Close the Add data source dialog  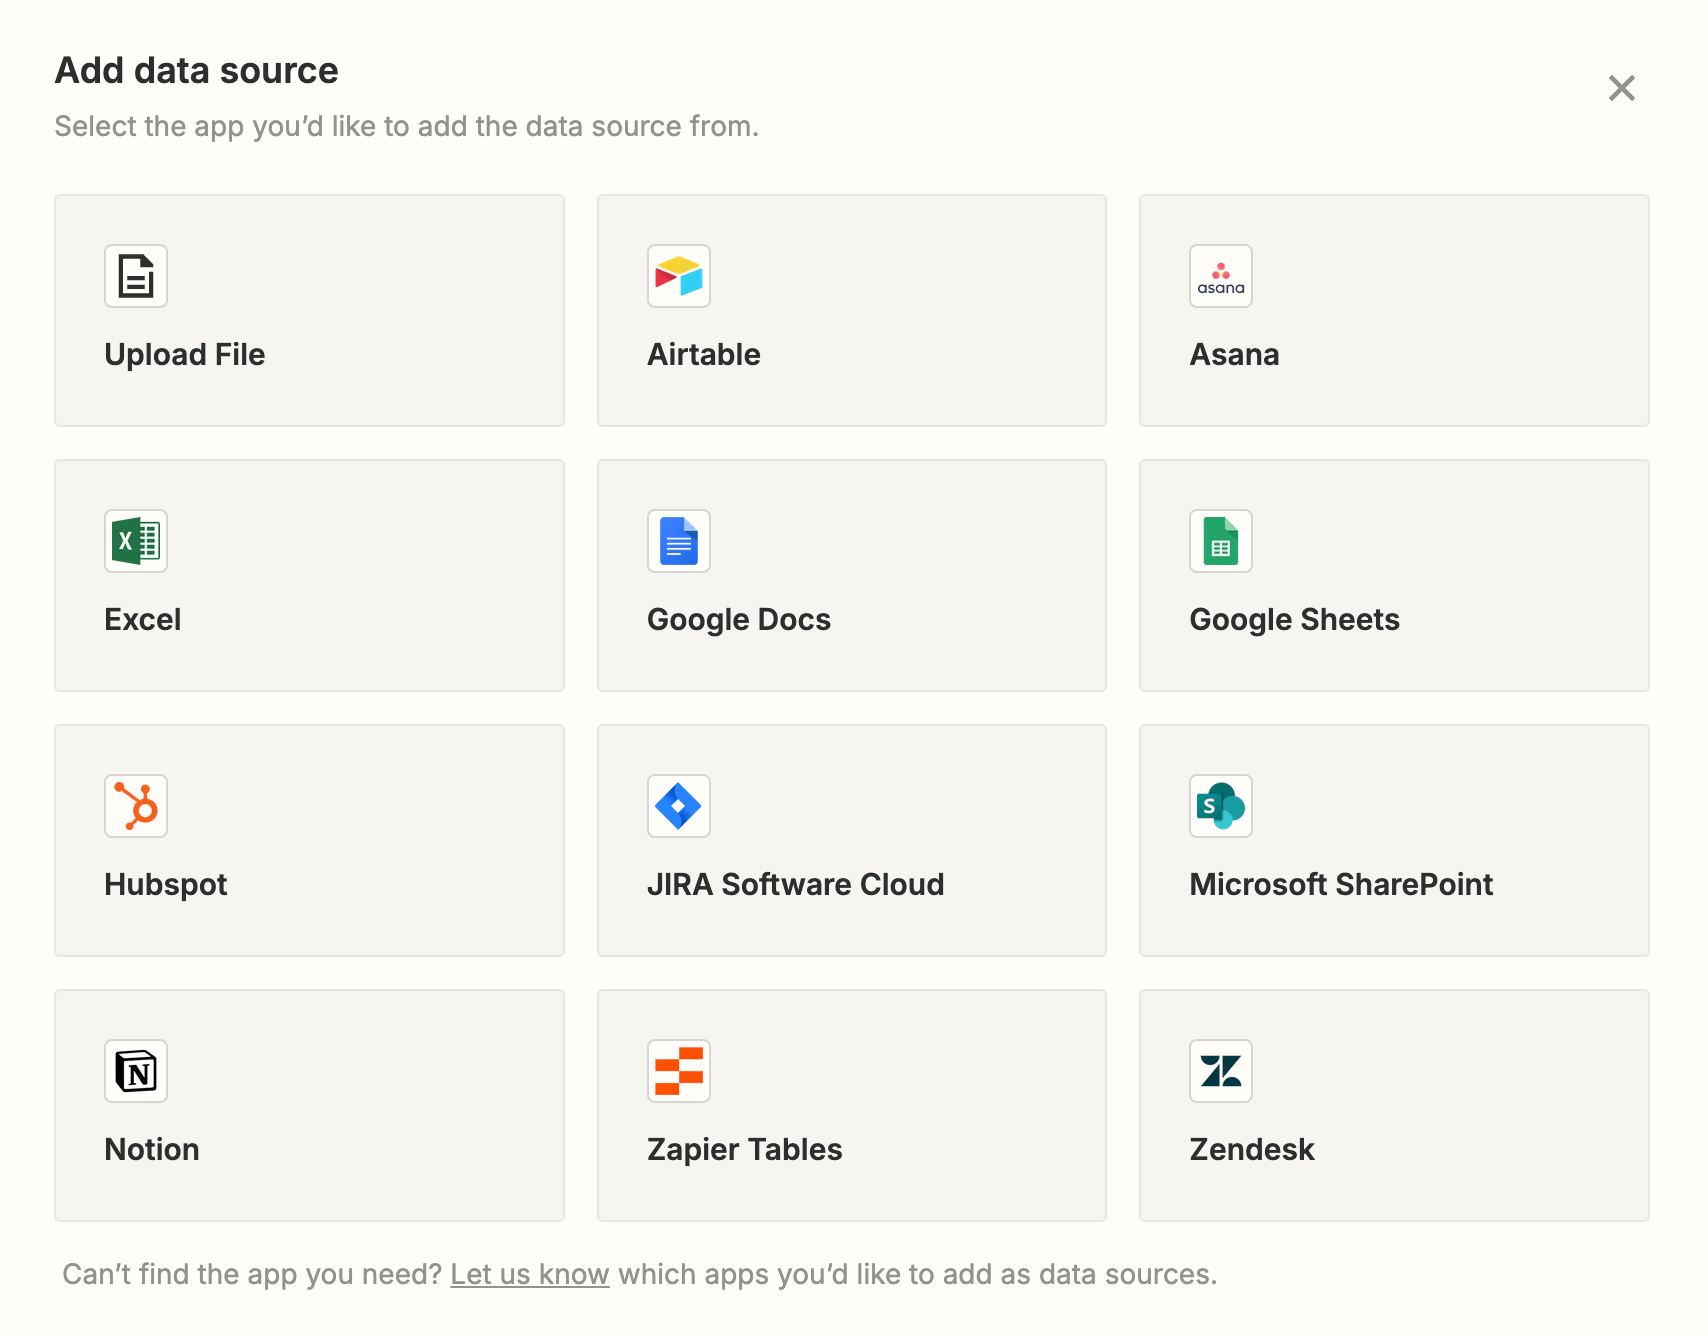pyautogui.click(x=1621, y=88)
